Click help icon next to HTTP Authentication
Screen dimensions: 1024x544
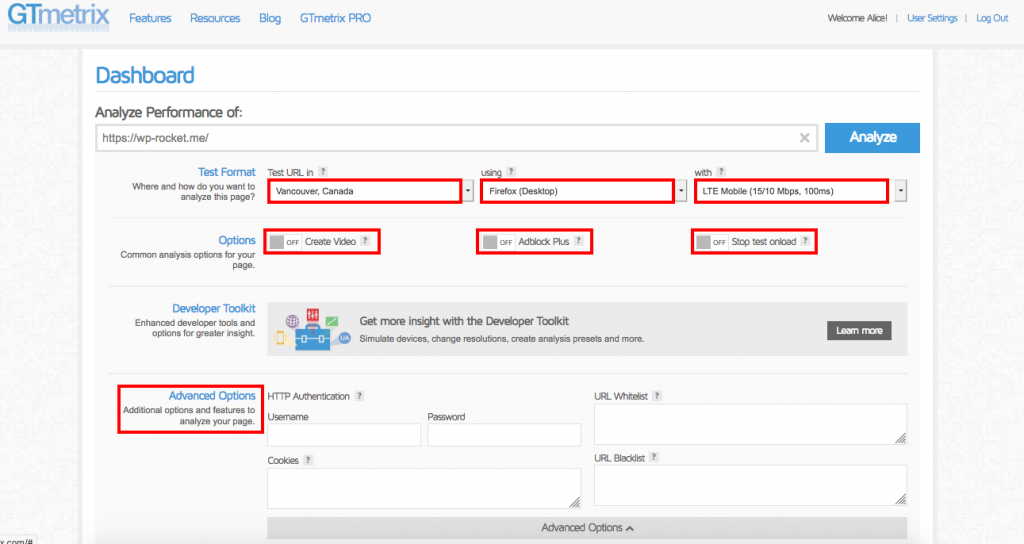pyautogui.click(x=359, y=396)
